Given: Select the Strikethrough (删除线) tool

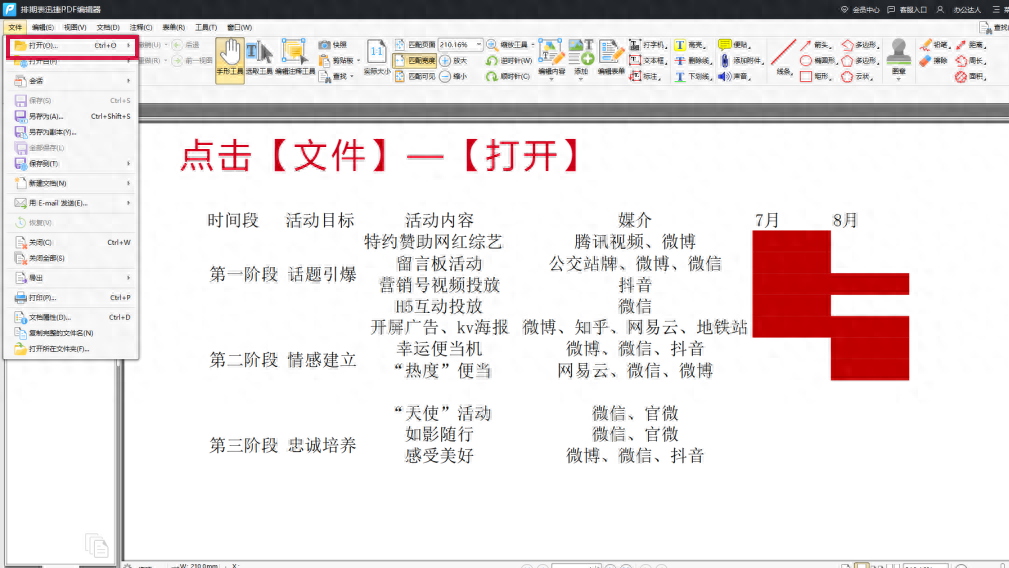Looking at the screenshot, I should coord(692,60).
